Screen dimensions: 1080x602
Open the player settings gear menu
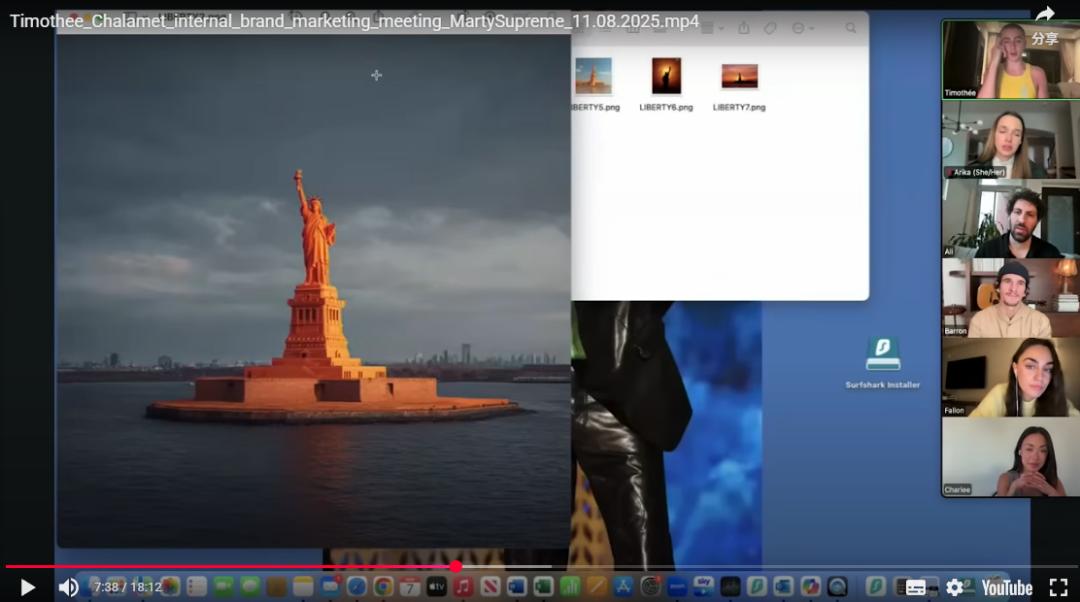click(x=955, y=587)
